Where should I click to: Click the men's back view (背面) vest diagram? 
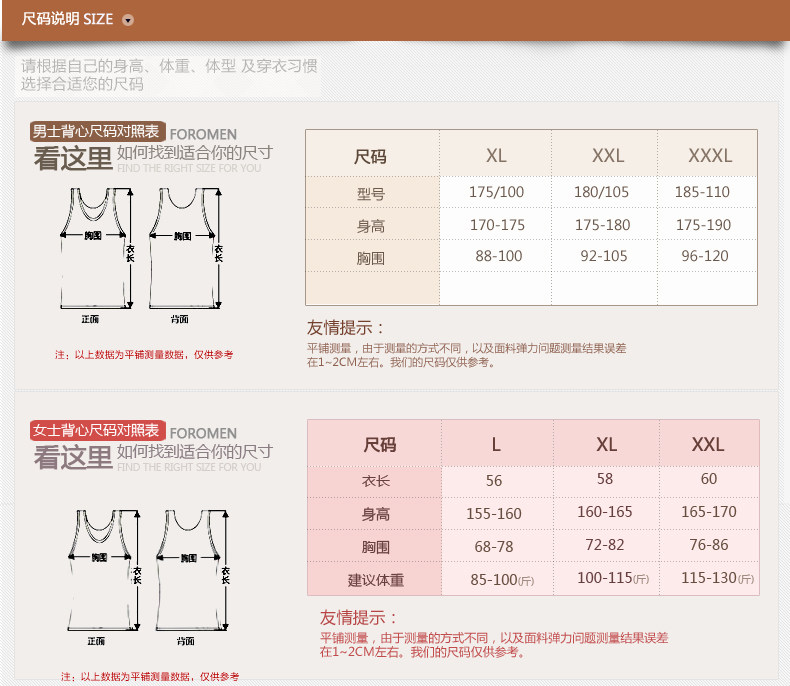[185, 249]
